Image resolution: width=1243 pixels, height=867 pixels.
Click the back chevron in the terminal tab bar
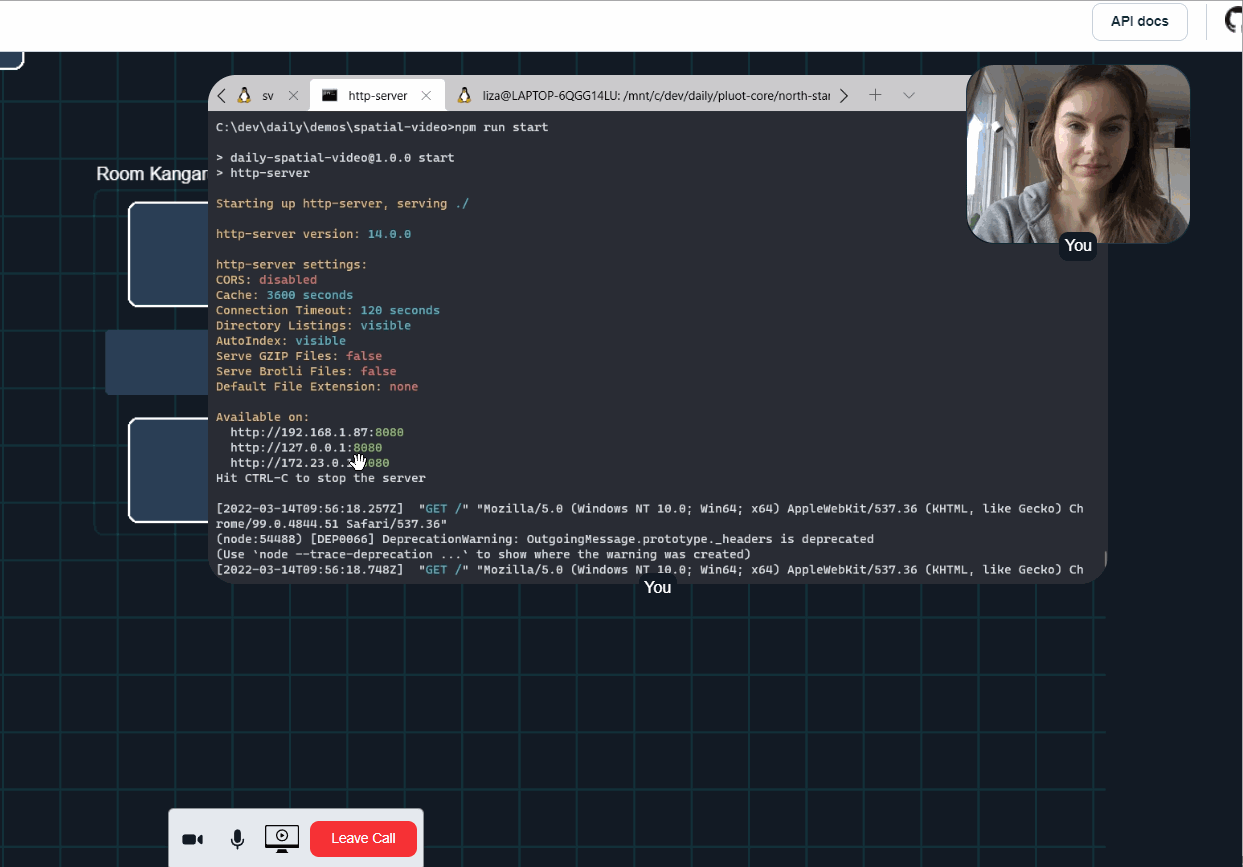pyautogui.click(x=221, y=94)
